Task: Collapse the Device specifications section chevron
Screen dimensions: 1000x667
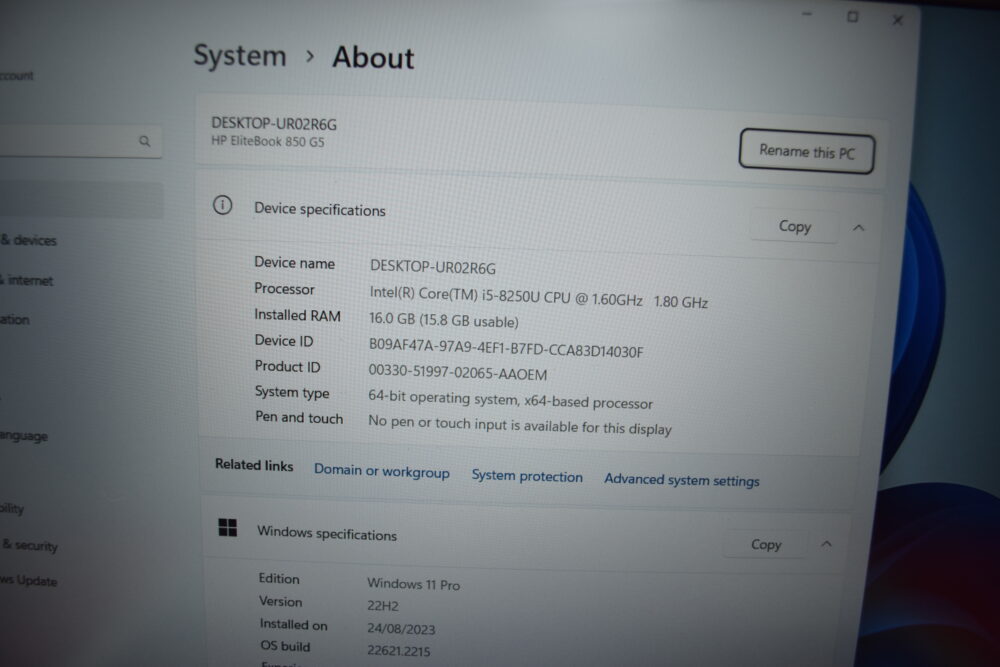Action: (858, 228)
